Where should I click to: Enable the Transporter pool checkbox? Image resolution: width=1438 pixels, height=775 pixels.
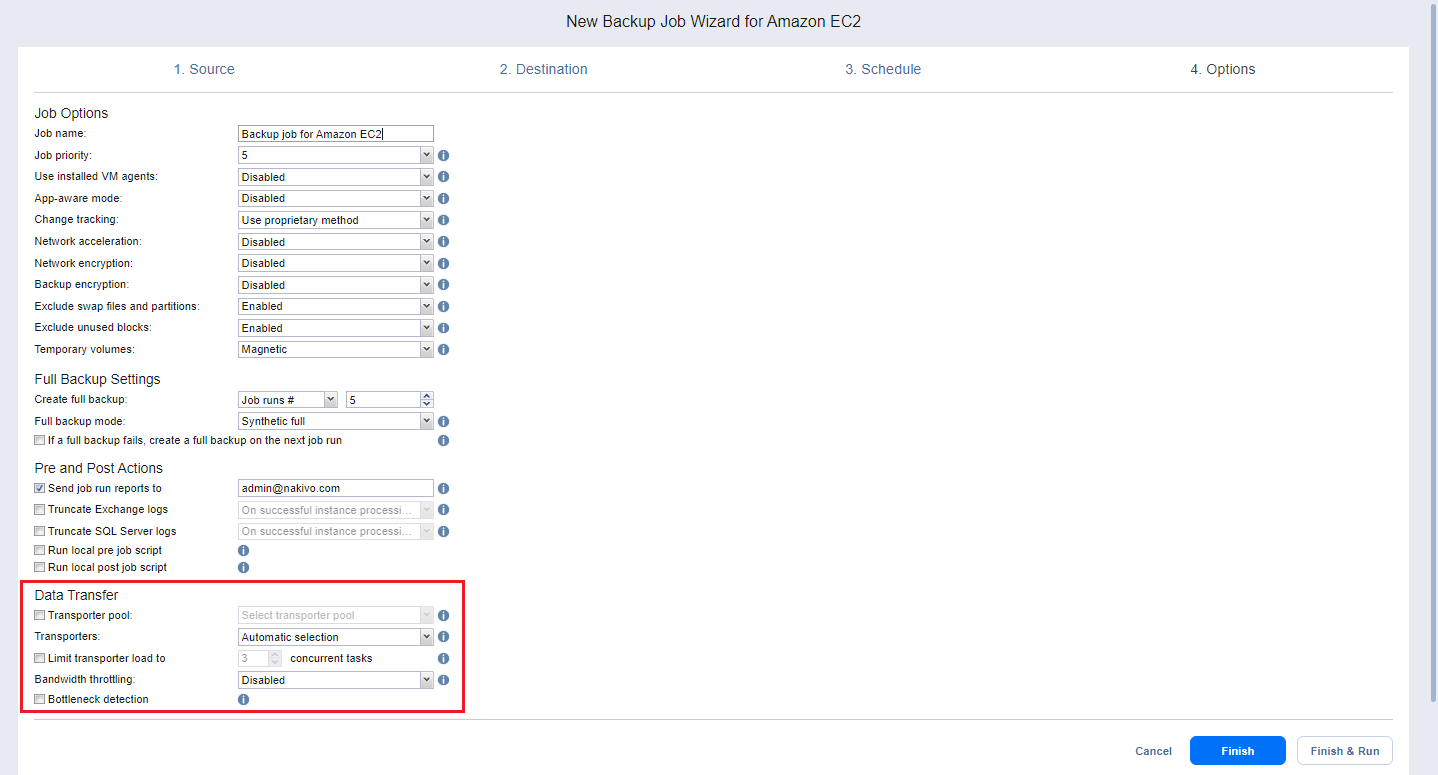pos(40,616)
